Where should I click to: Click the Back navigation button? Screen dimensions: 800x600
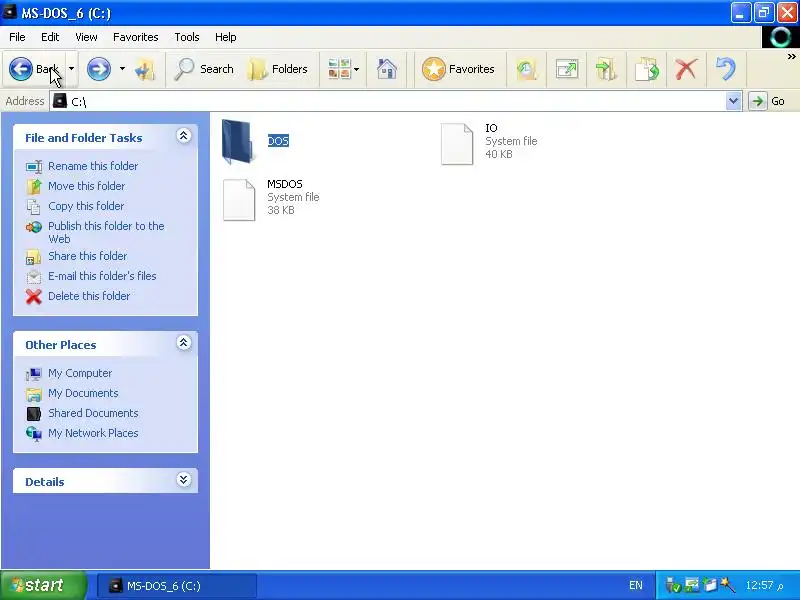[x=35, y=69]
